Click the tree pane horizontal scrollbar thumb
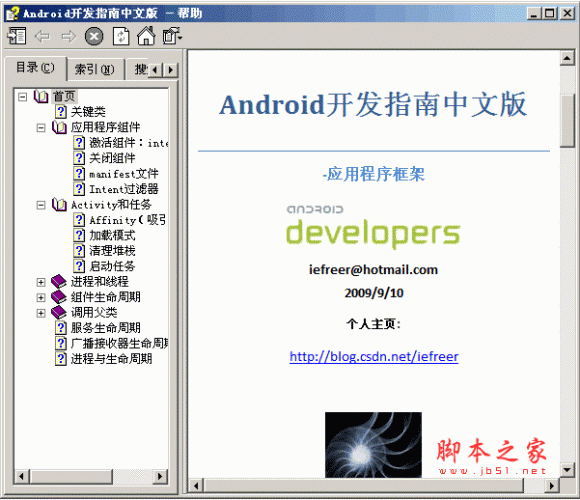 [71, 476]
